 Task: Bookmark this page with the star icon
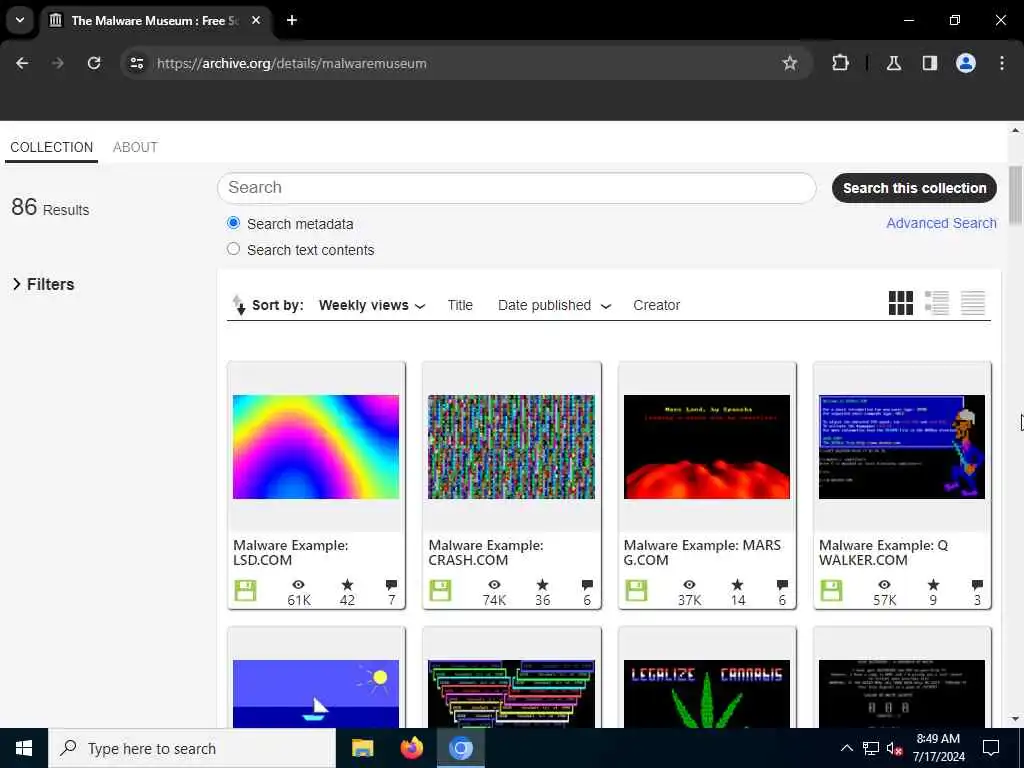(x=790, y=63)
